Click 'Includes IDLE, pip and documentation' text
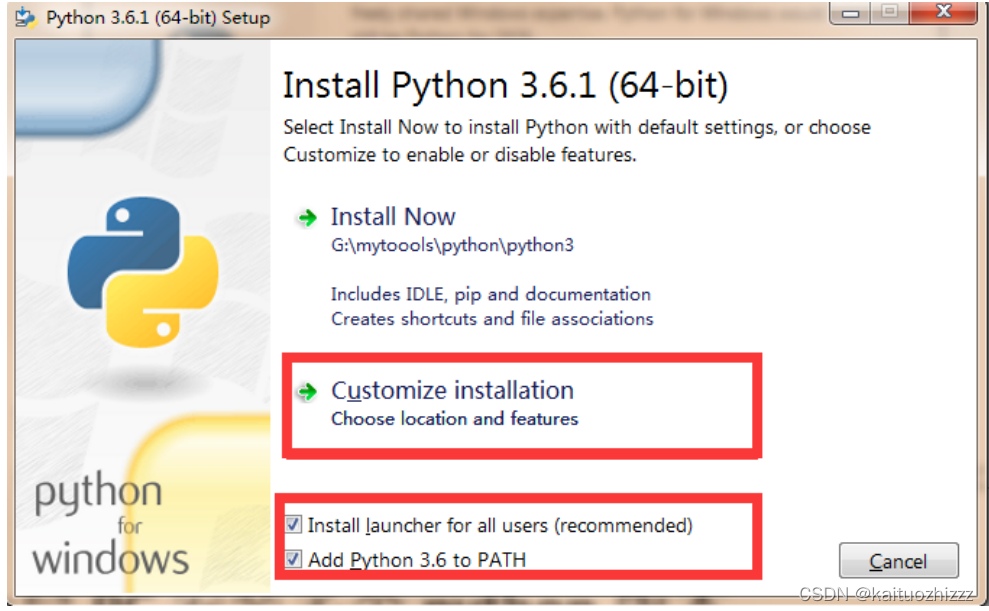989x611 pixels. pos(491,294)
